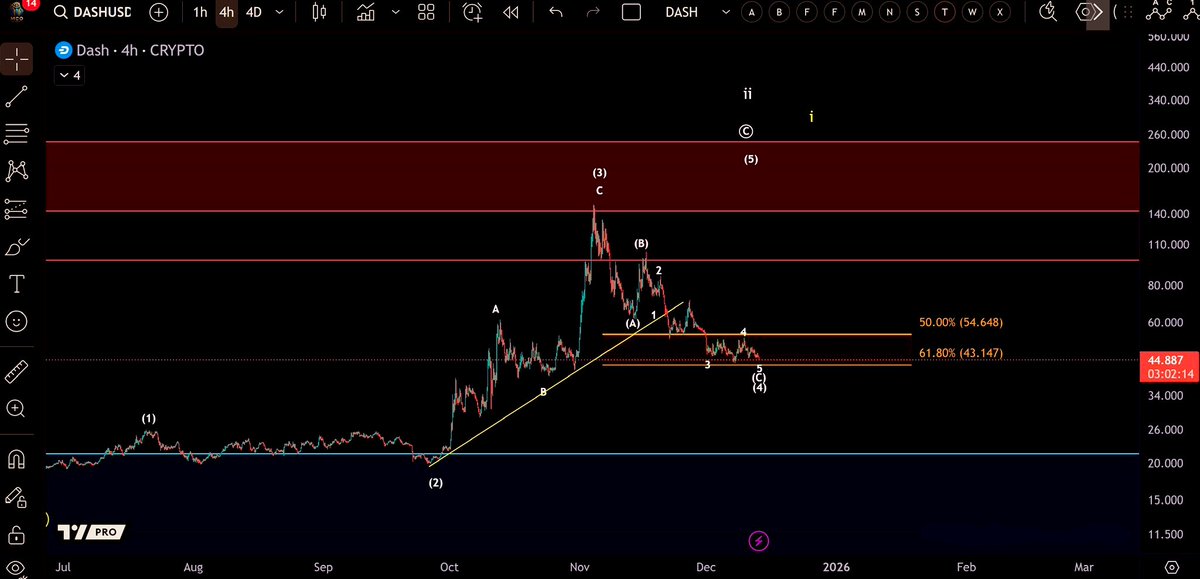Image resolution: width=1200 pixels, height=579 pixels.
Task: Select the red supply zone rectangle
Action: (x=592, y=176)
